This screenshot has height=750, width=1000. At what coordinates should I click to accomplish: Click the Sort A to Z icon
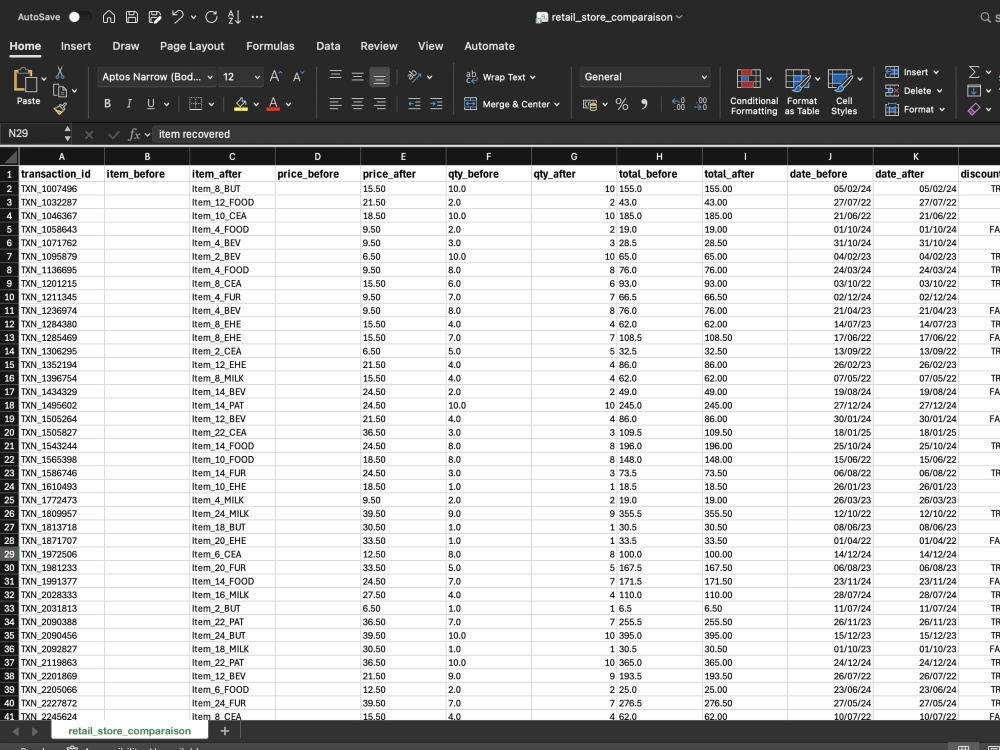(x=234, y=17)
